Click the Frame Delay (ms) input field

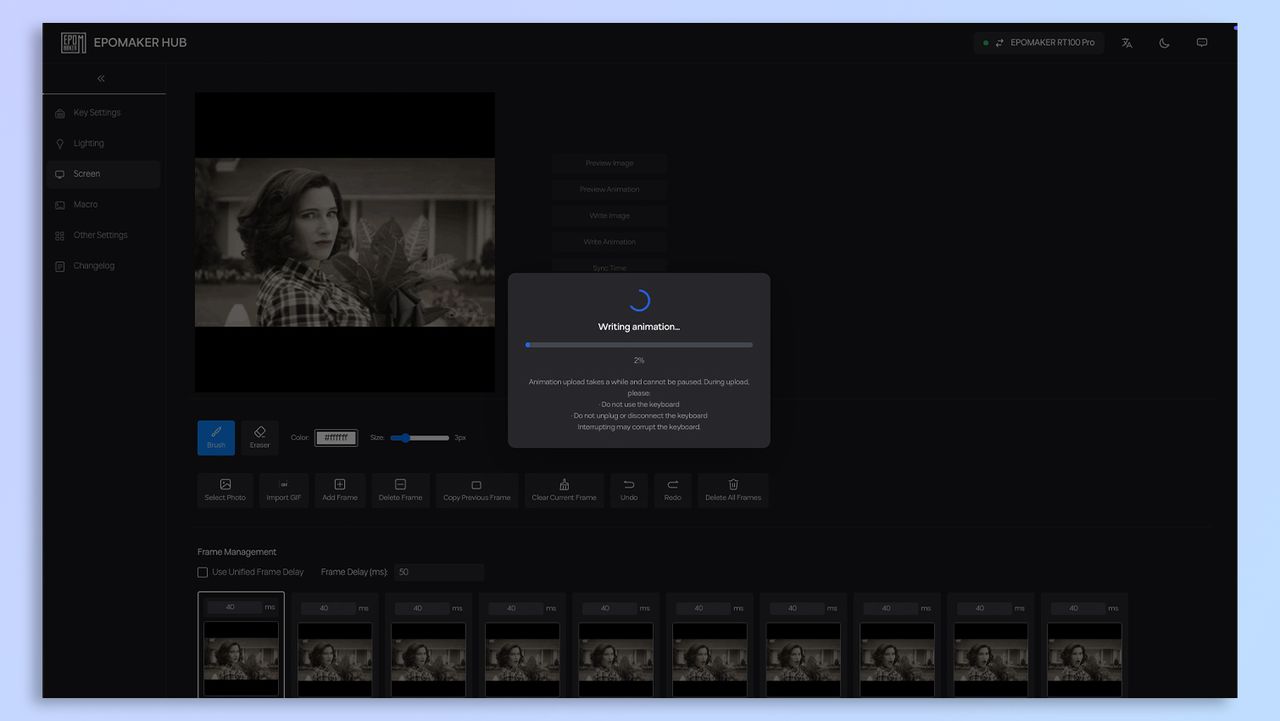tap(438, 572)
